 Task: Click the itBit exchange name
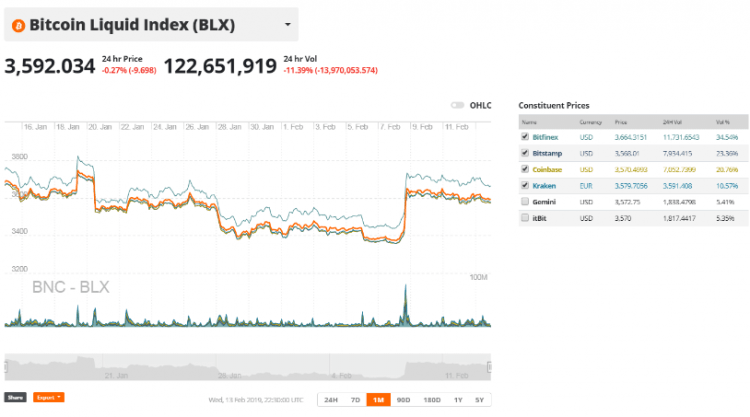pos(540,219)
